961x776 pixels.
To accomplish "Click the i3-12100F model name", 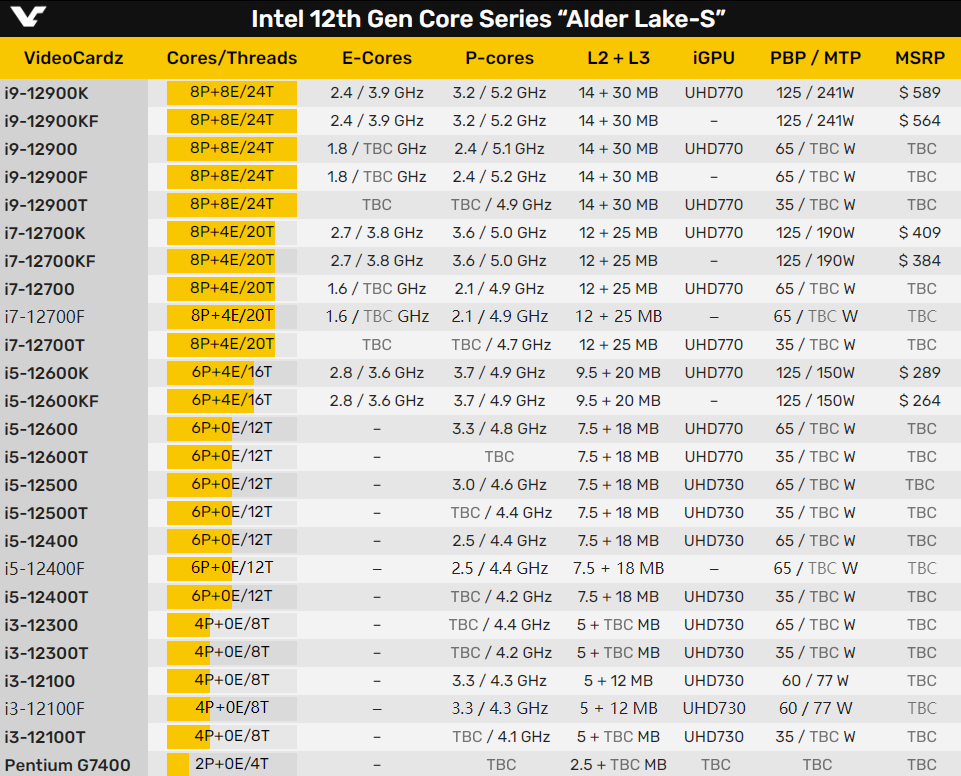I will click(x=45, y=709).
